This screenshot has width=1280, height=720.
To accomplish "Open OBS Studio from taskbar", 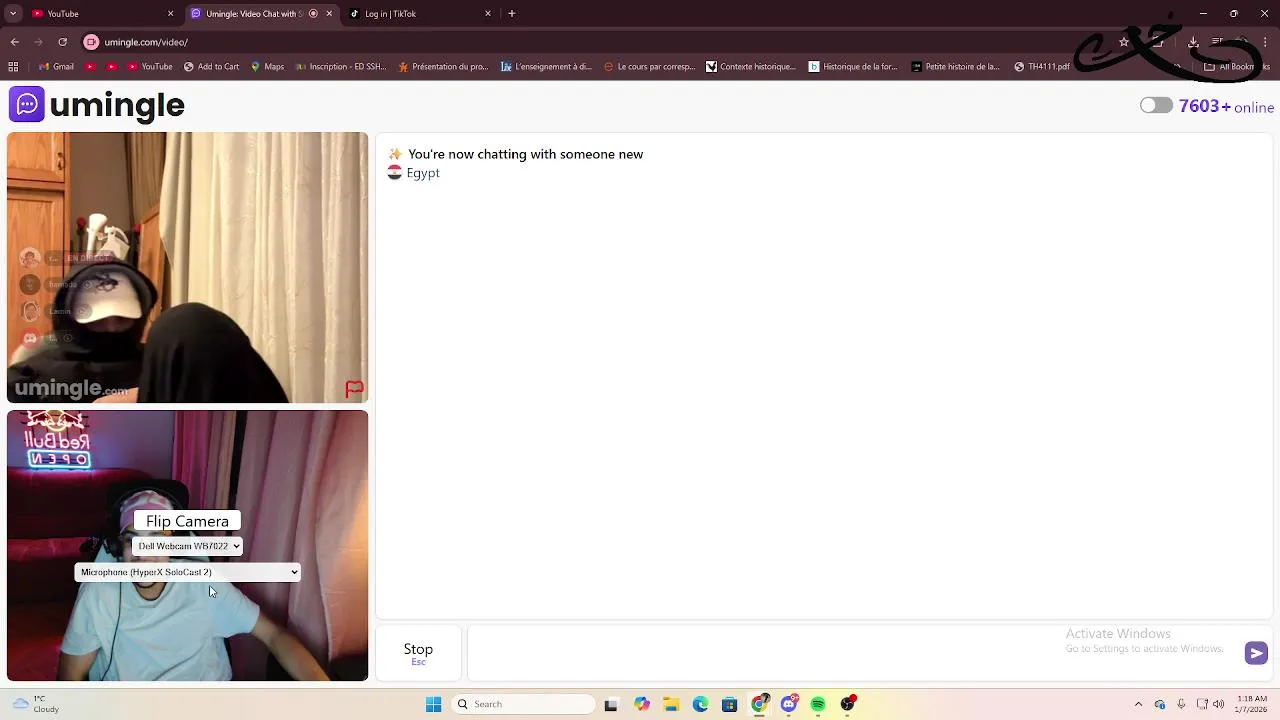I will [x=848, y=704].
